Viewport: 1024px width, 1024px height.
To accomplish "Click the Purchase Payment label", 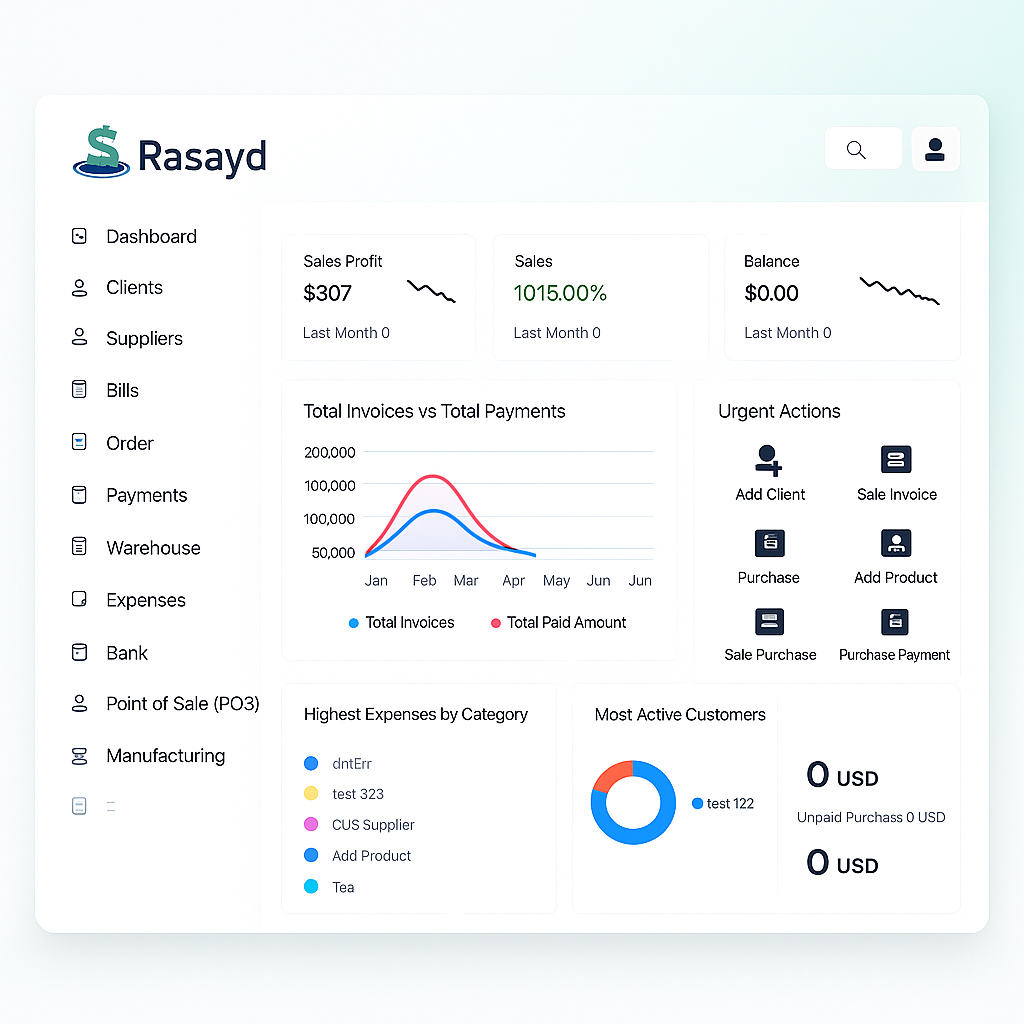I will 894,654.
